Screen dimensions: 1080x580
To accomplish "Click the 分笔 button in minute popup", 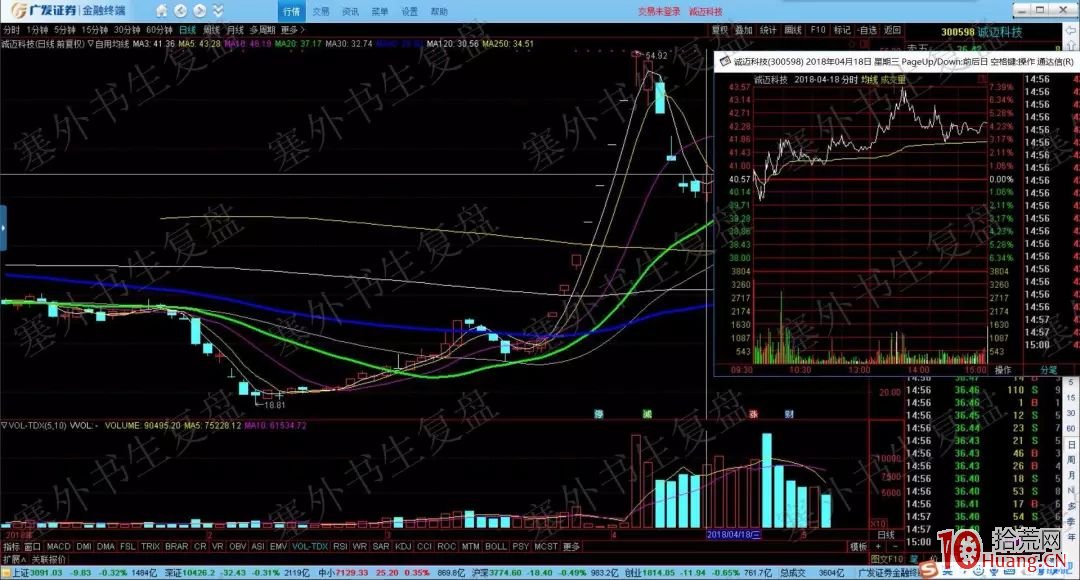I will tap(1048, 370).
